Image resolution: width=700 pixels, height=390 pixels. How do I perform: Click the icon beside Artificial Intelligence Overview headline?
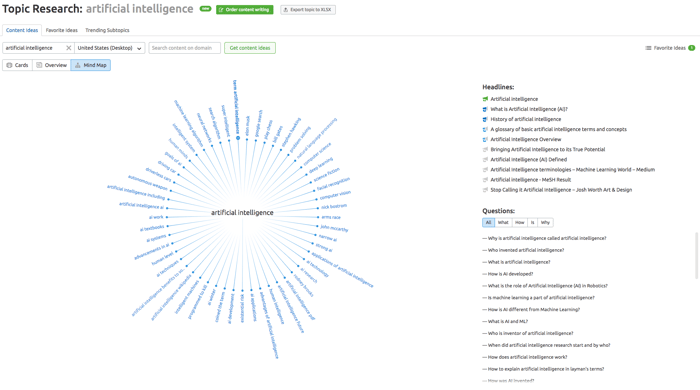point(485,139)
